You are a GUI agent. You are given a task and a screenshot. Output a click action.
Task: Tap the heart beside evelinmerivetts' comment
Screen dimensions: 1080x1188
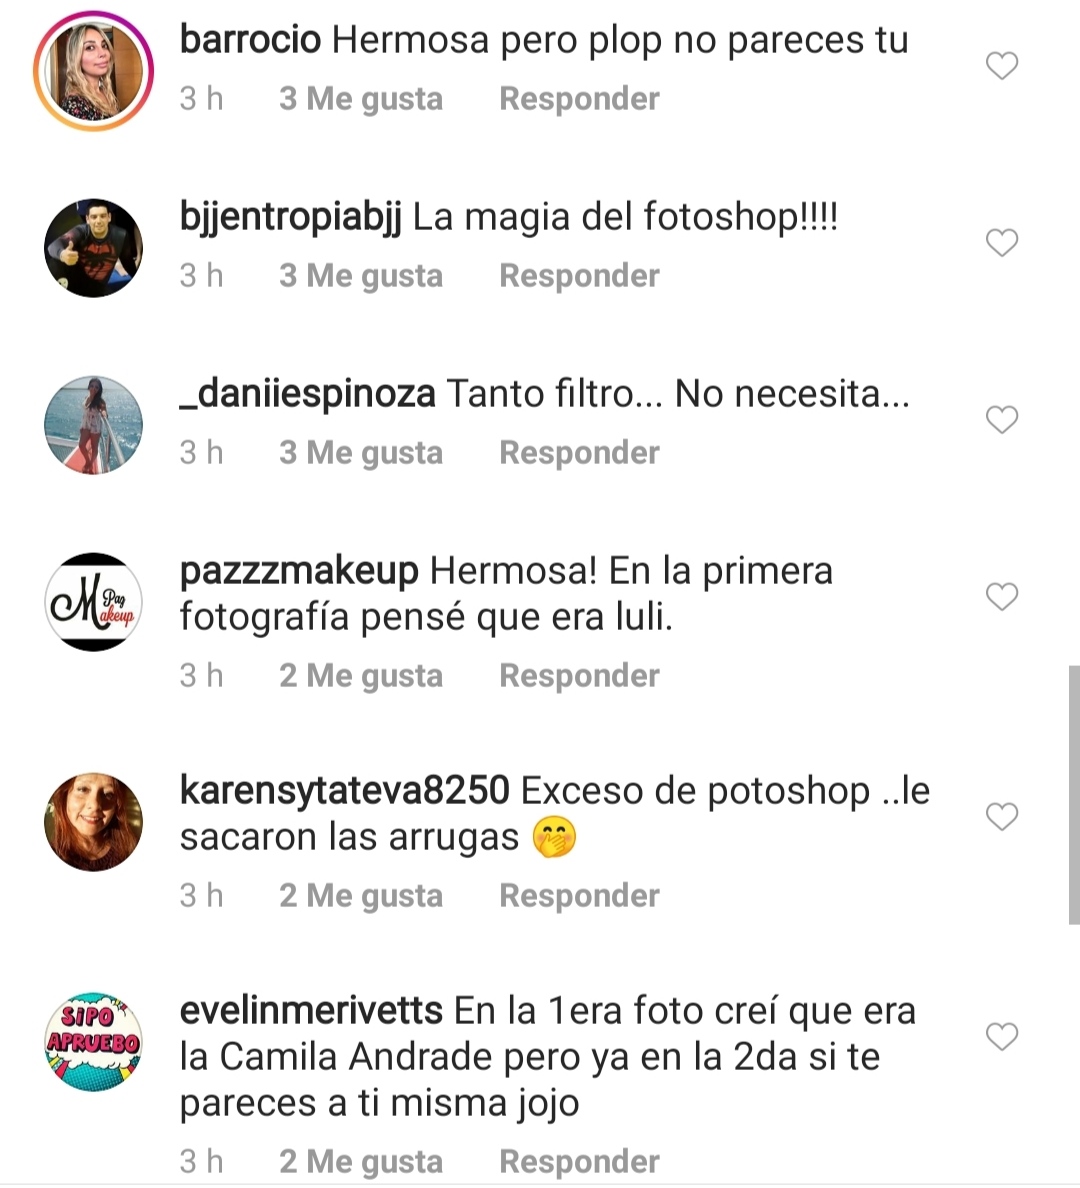click(x=1001, y=1036)
